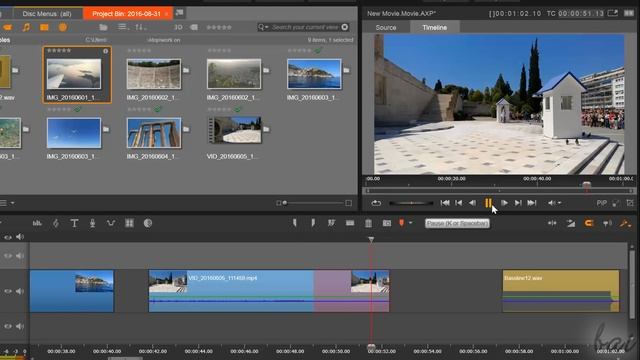
Task: Open the player volume dropdown
Action: click(x=560, y=203)
